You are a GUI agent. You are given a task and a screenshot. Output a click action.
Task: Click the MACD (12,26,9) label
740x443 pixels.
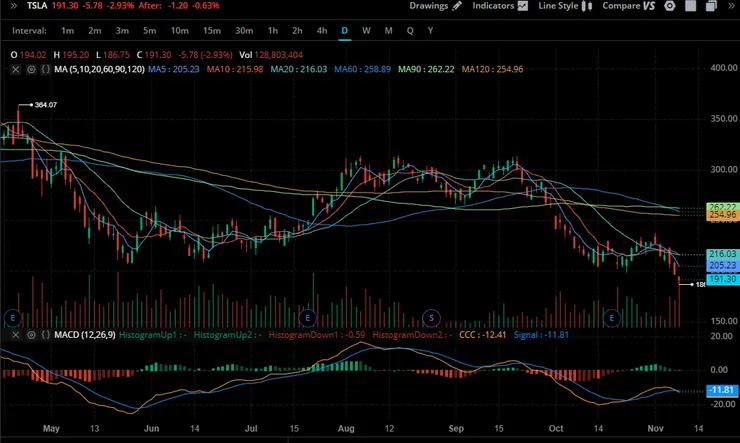pyautogui.click(x=84, y=335)
